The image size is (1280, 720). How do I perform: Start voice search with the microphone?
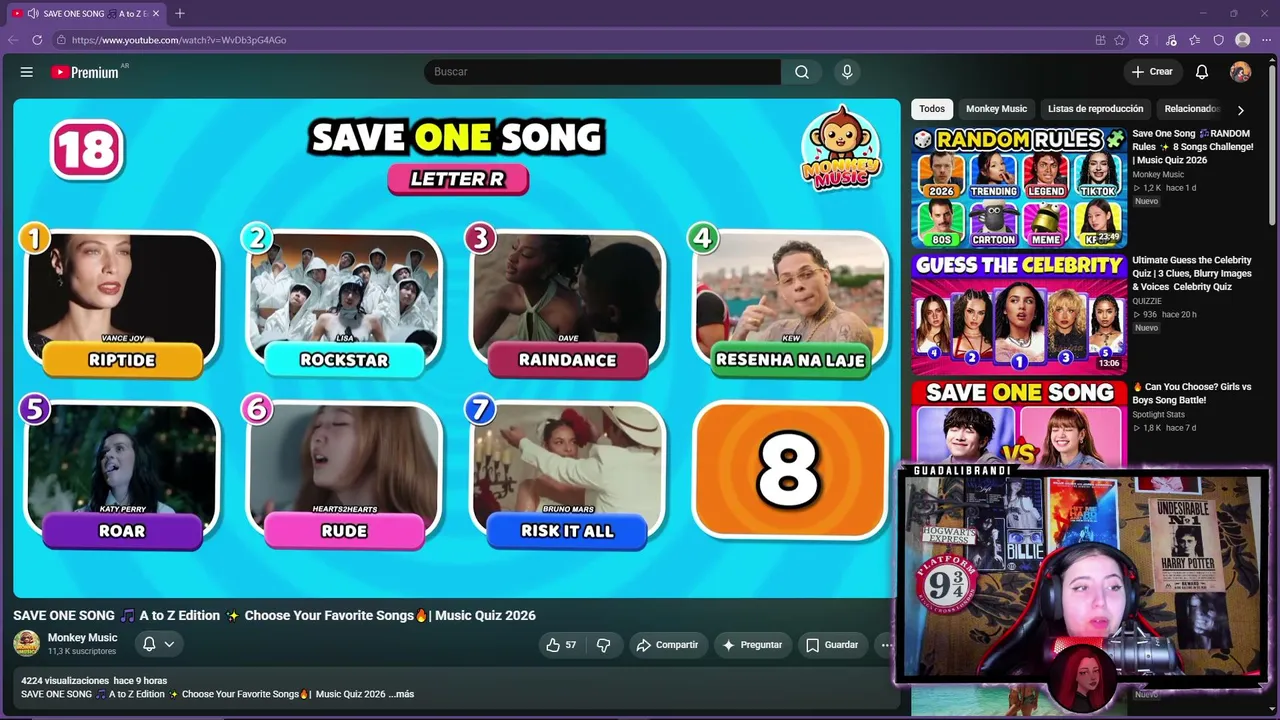click(x=847, y=72)
